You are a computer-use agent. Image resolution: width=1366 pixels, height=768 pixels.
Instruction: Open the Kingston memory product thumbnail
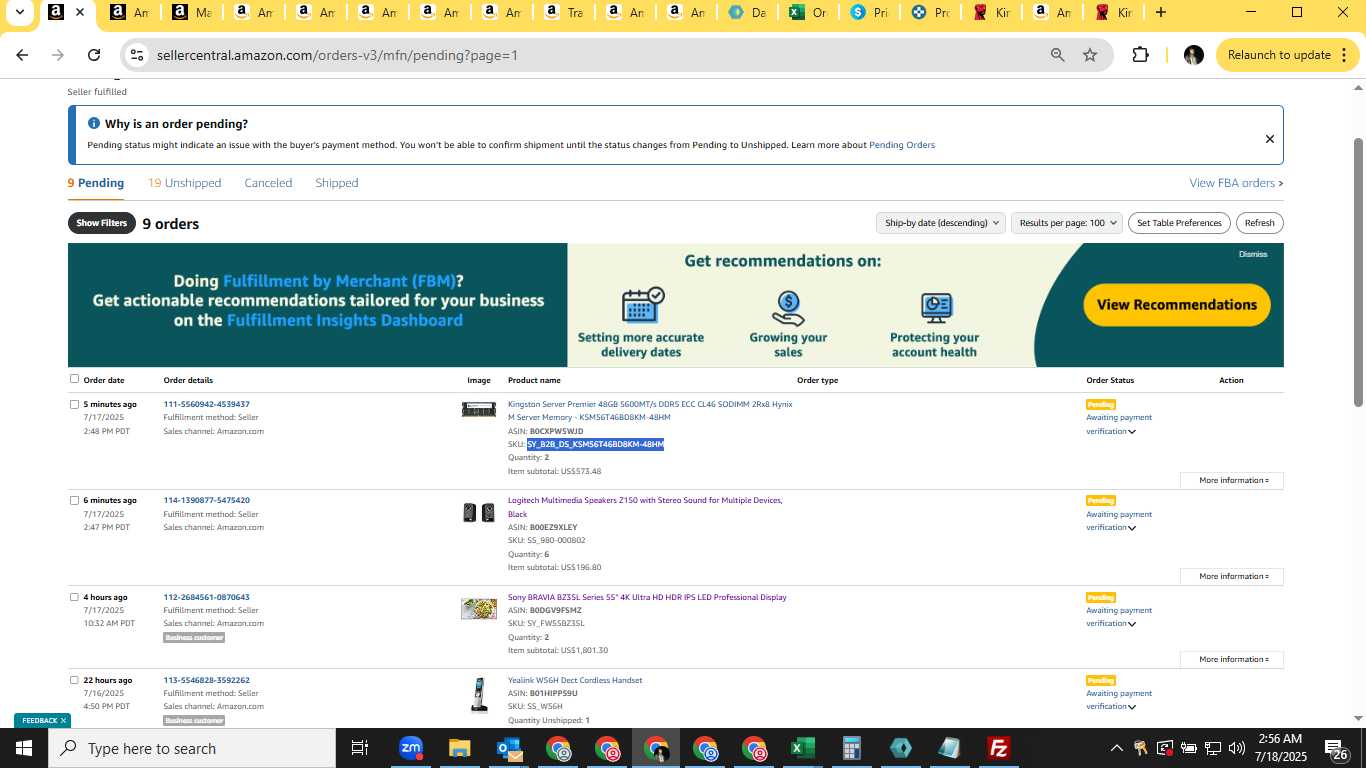pos(479,409)
